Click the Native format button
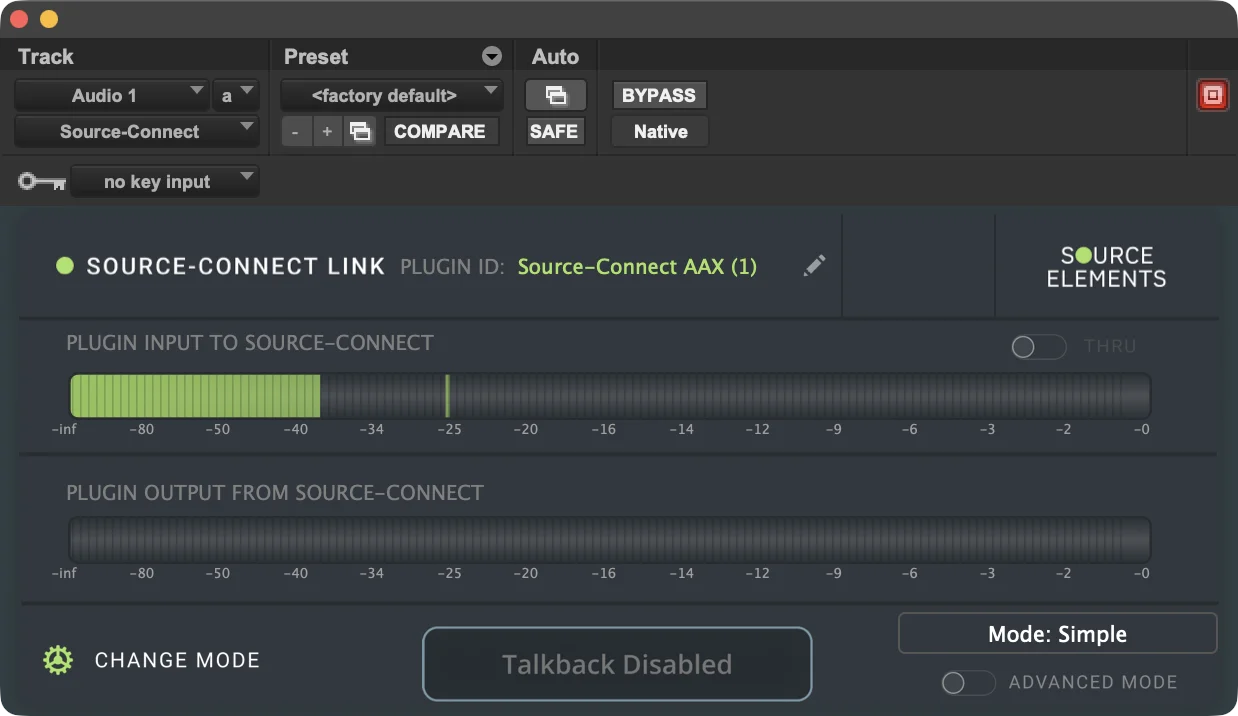 660,131
